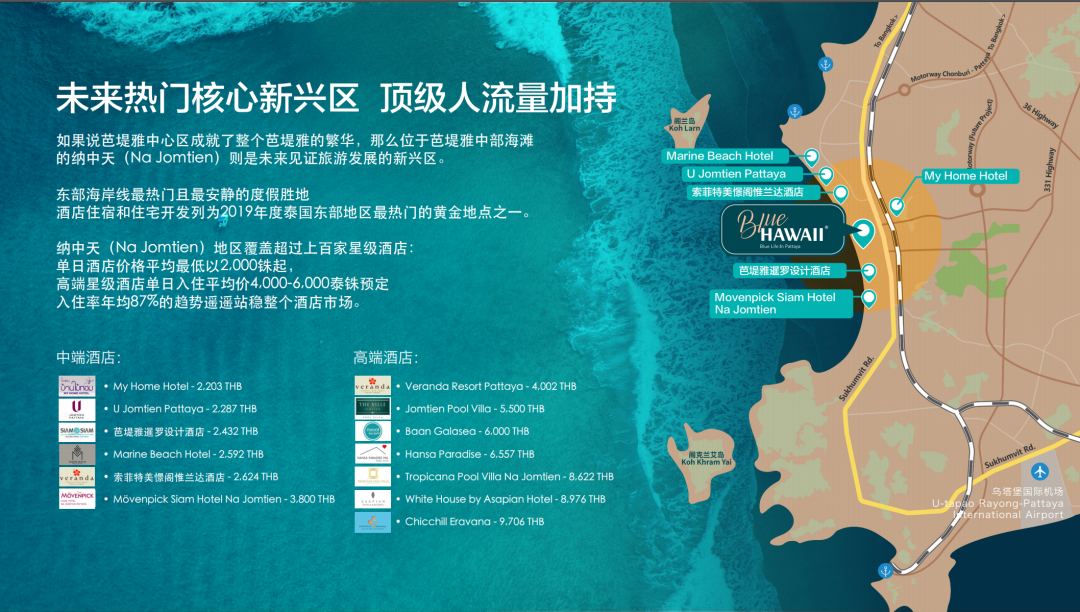Click the paragraph line mentioning 入住率年均87%
The height and width of the screenshot is (612, 1080).
coord(209,302)
